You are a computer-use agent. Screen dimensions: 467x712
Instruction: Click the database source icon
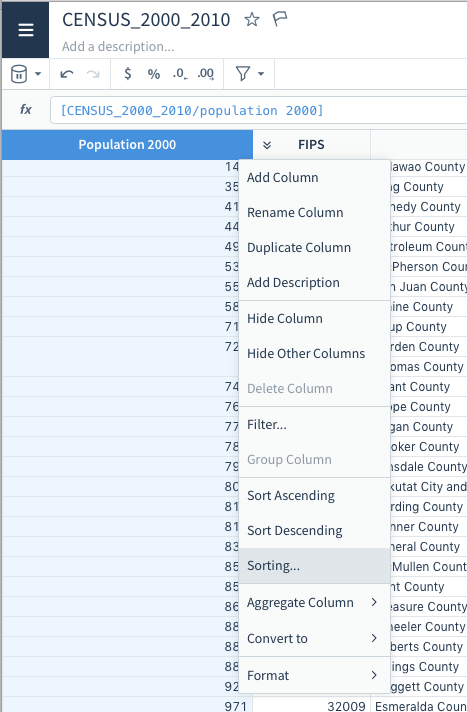click(19, 74)
